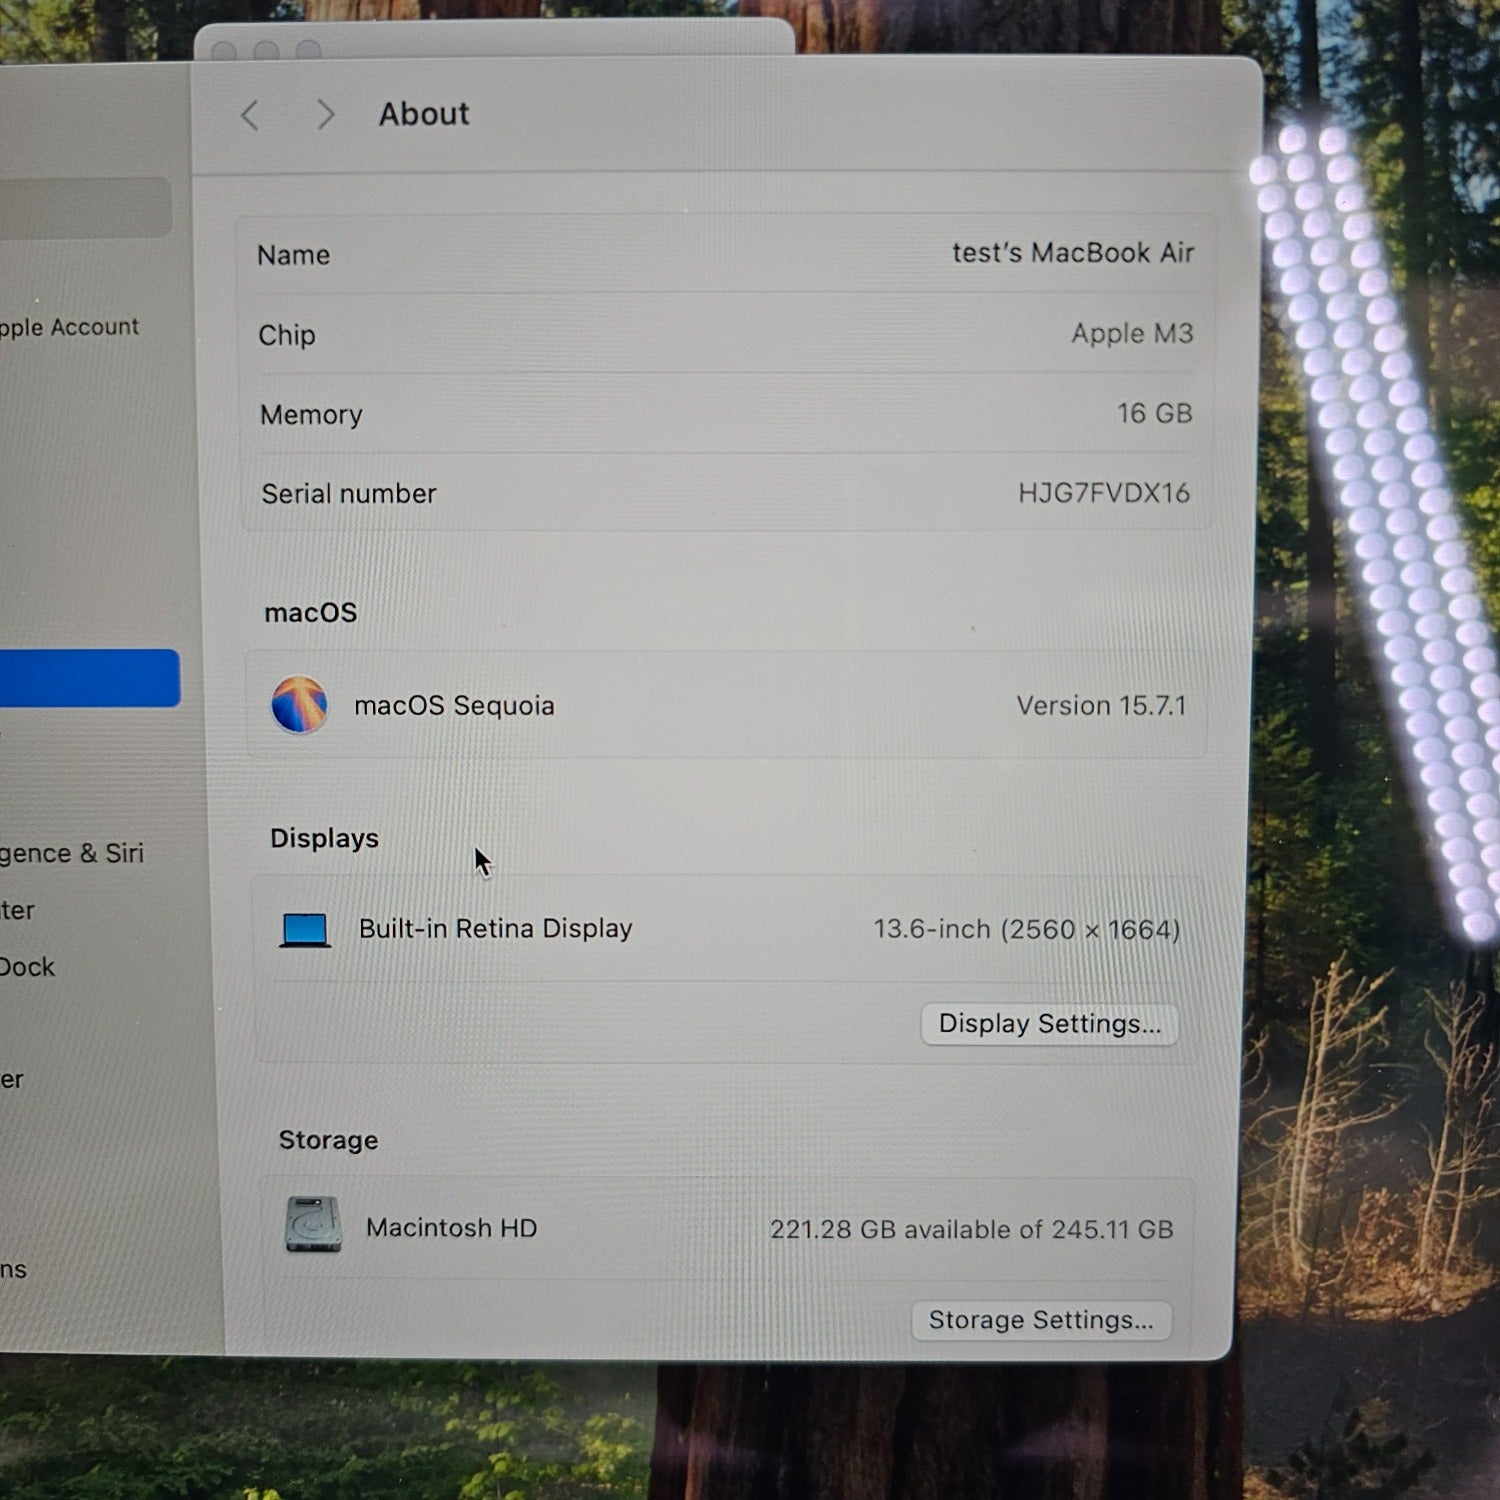The width and height of the screenshot is (1500, 1500).
Task: Click the Macintosh HD label
Action: (451, 1227)
